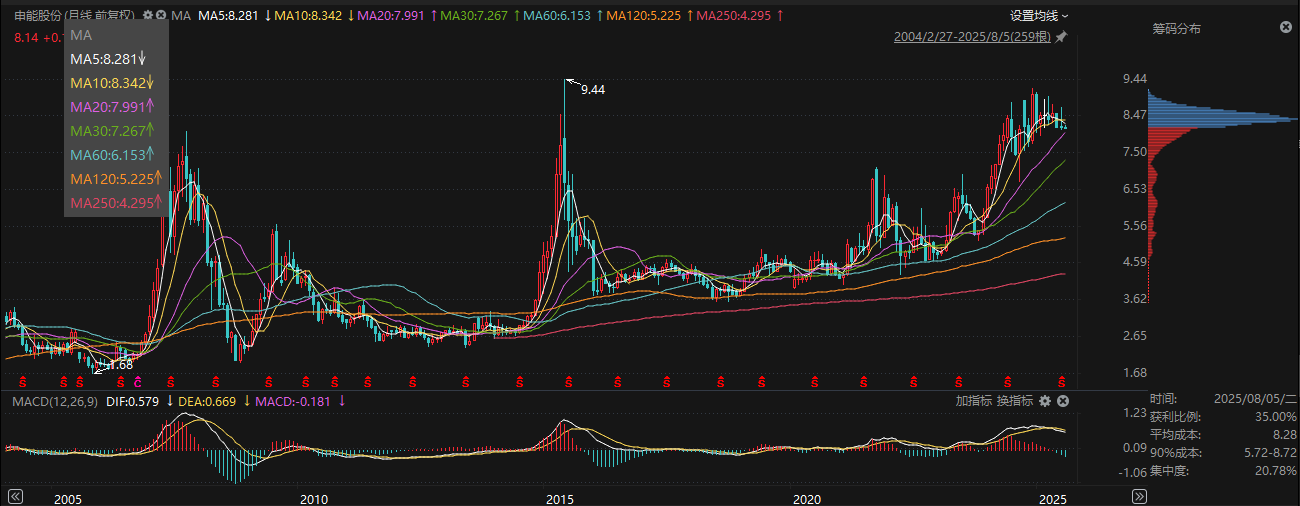Click MA10:8.342 in the MA tooltip panel

tap(112, 83)
